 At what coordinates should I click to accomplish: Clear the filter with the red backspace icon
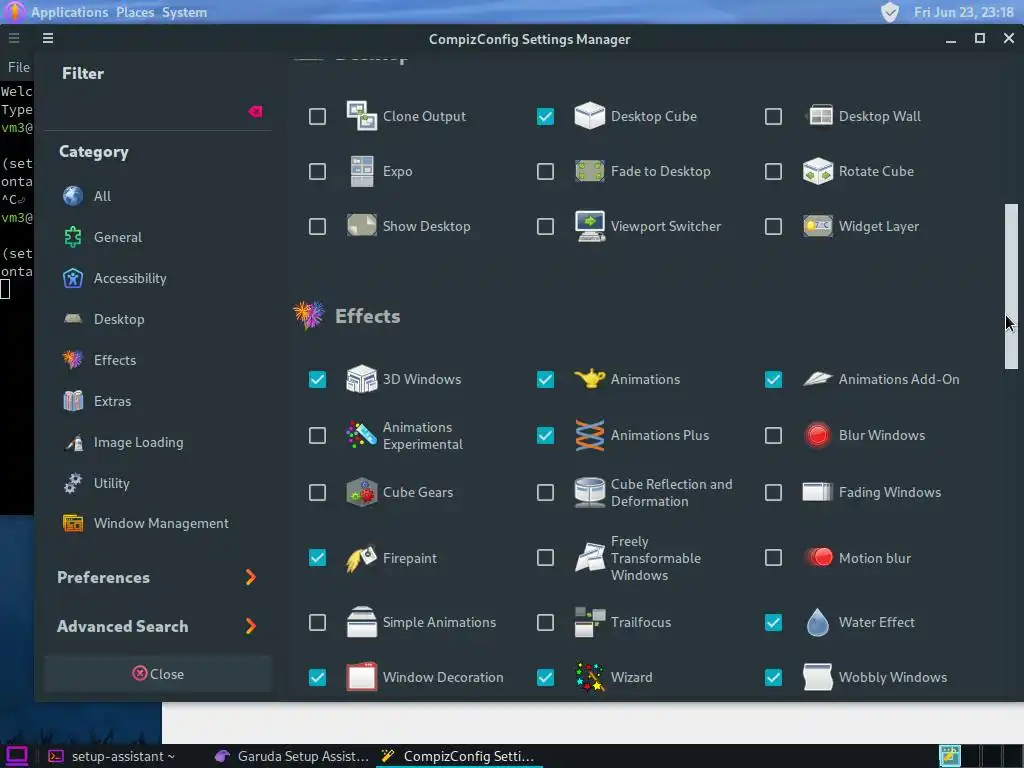255,112
